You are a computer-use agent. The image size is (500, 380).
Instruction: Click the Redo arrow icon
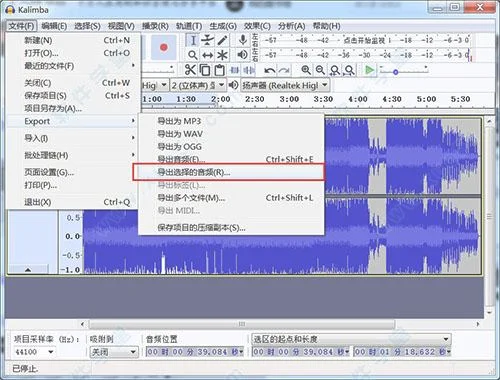[x=284, y=70]
